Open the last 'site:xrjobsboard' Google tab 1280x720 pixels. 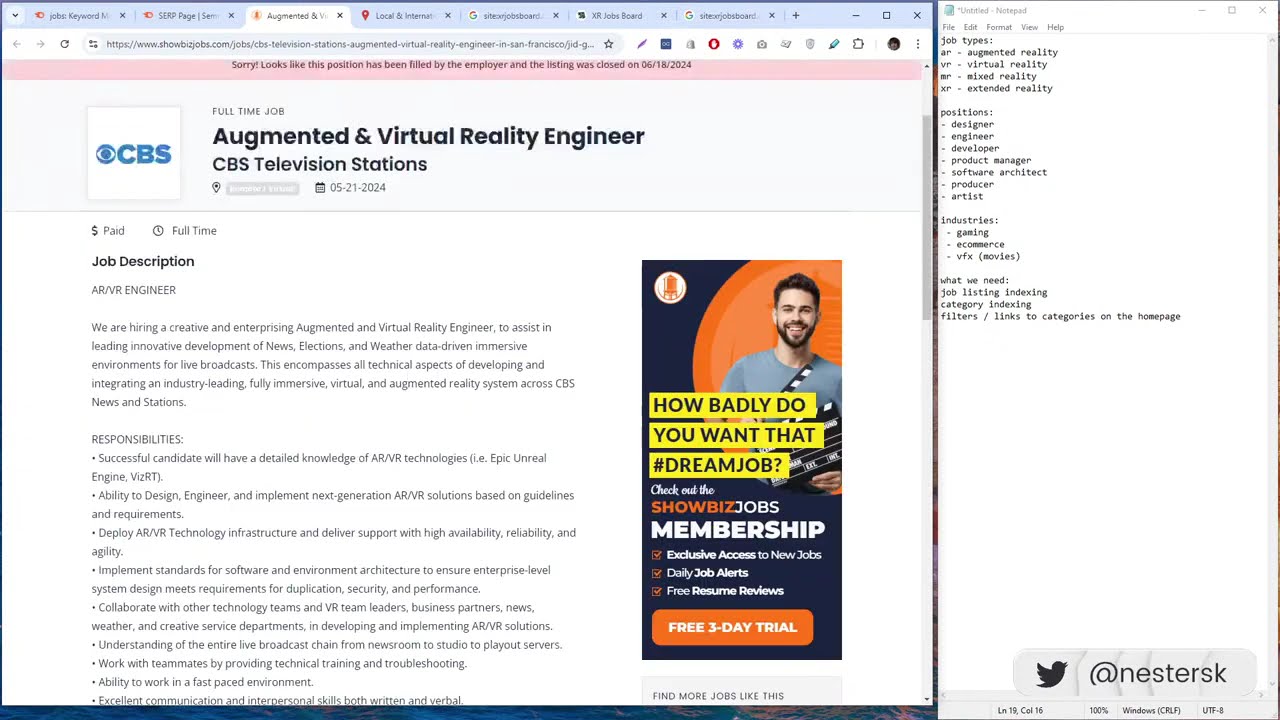pyautogui.click(x=729, y=16)
